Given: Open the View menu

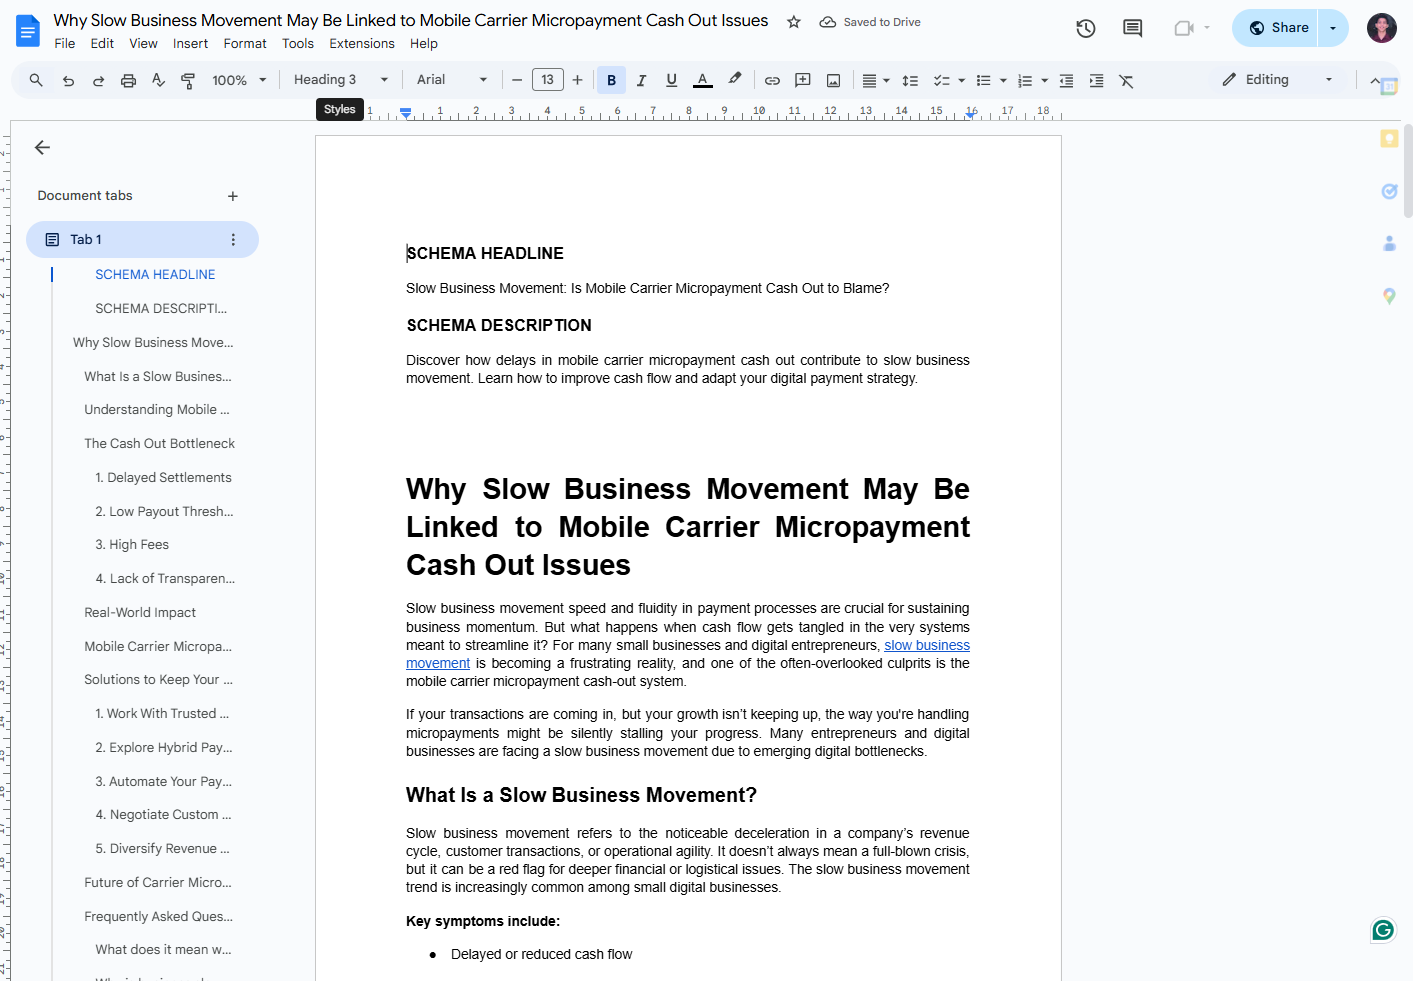Looking at the screenshot, I should [143, 44].
